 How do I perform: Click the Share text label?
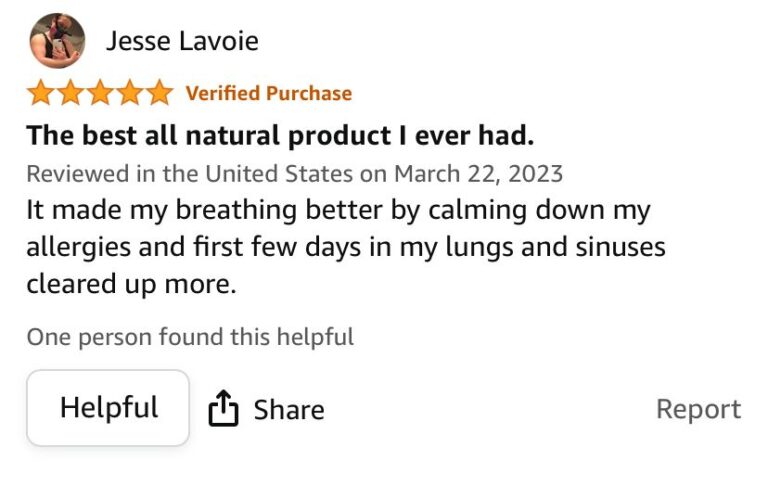pyautogui.click(x=288, y=410)
